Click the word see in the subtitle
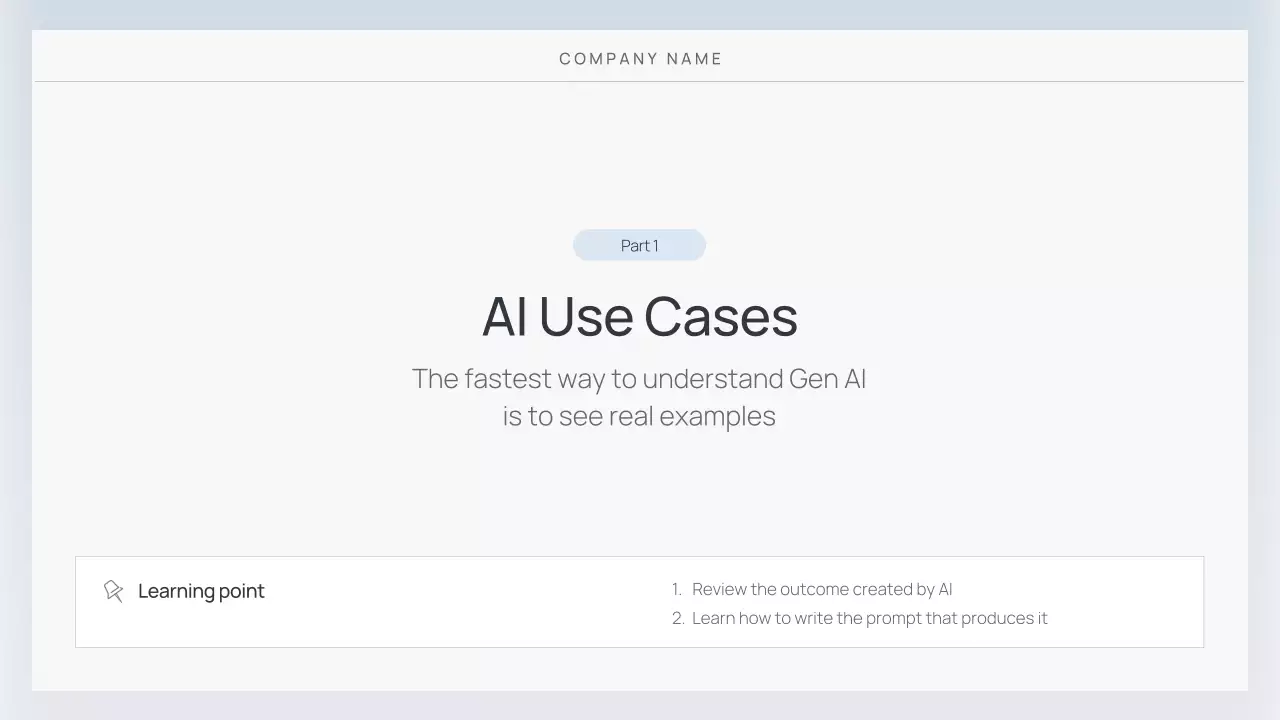Image resolution: width=1280 pixels, height=720 pixels. coord(581,415)
